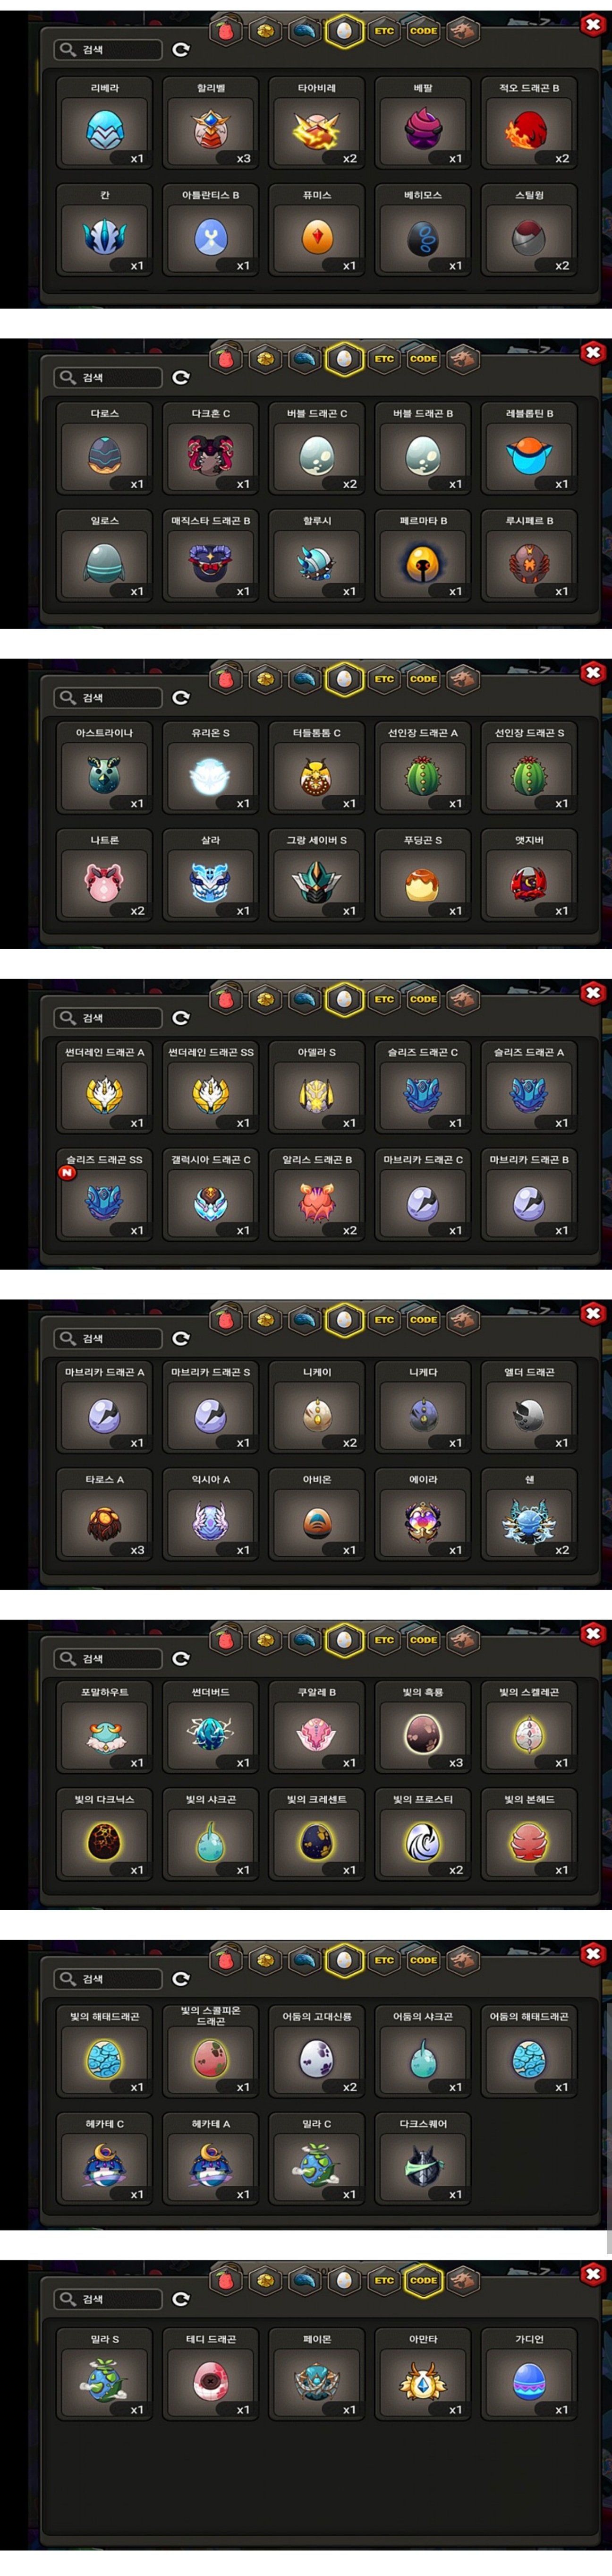Open the 다크스퀘어 egg
The image size is (612, 2576).
[x=423, y=2154]
